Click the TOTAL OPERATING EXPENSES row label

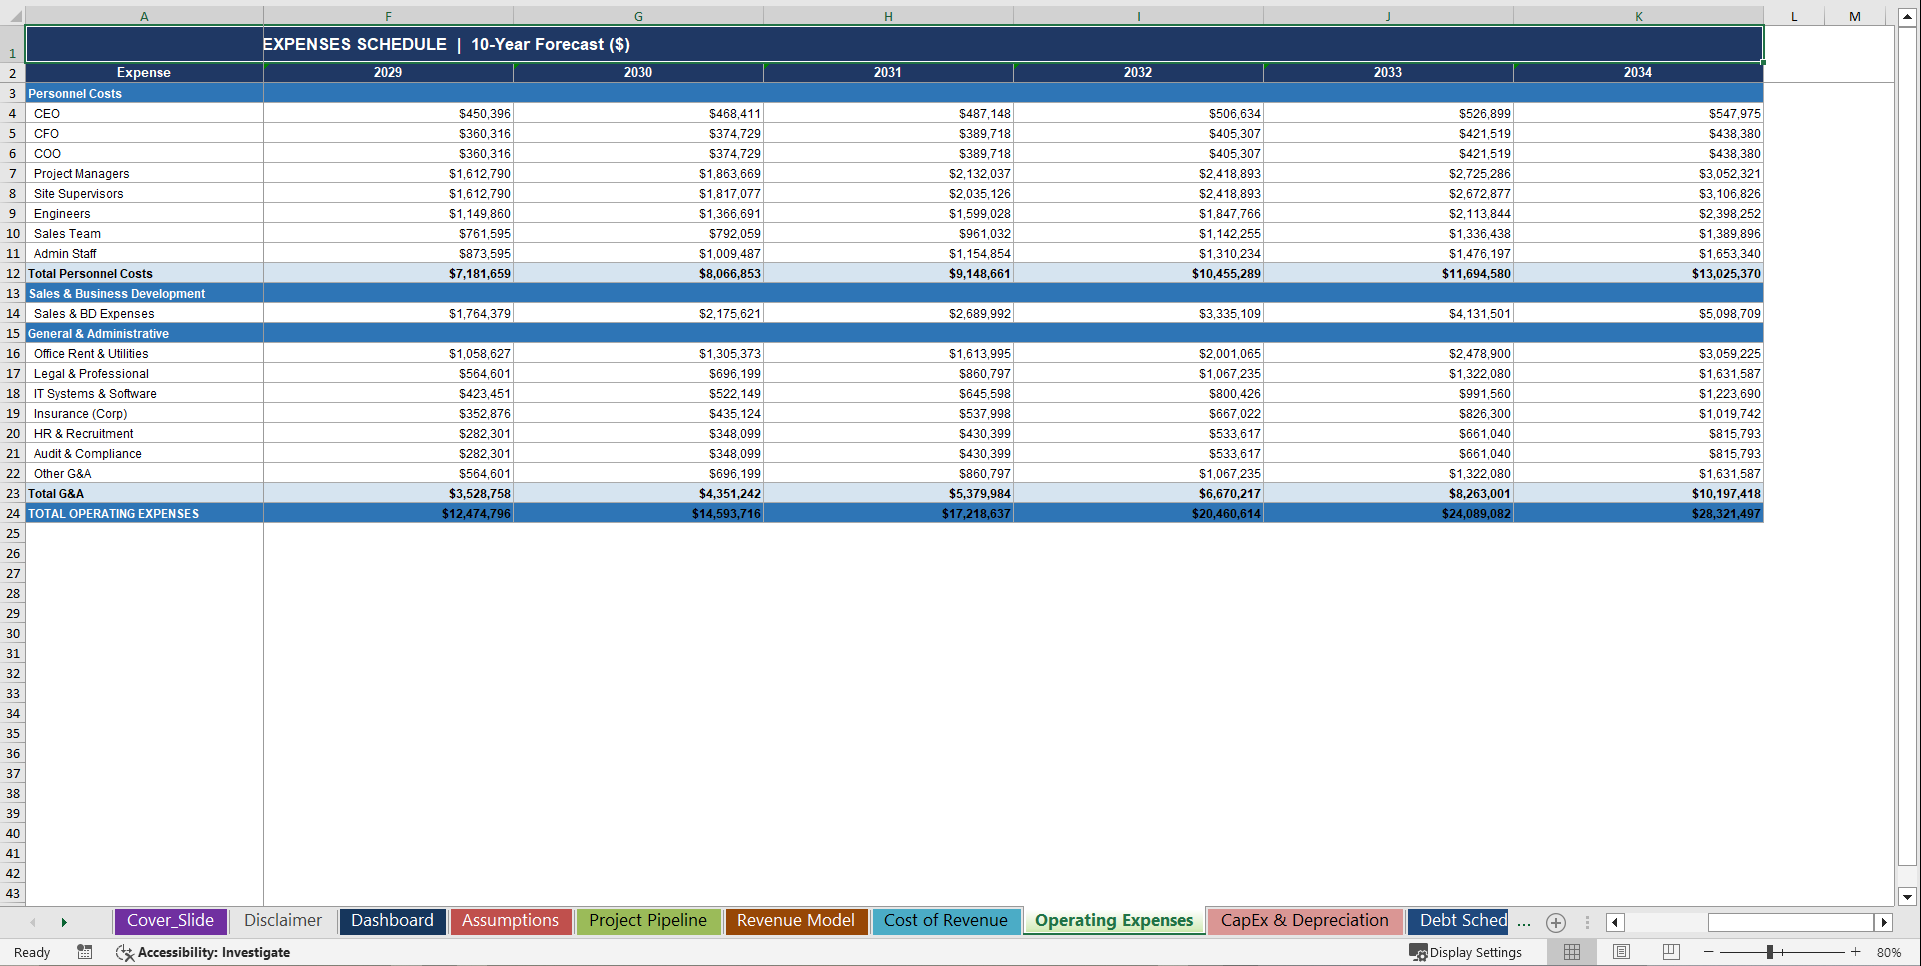pos(113,513)
